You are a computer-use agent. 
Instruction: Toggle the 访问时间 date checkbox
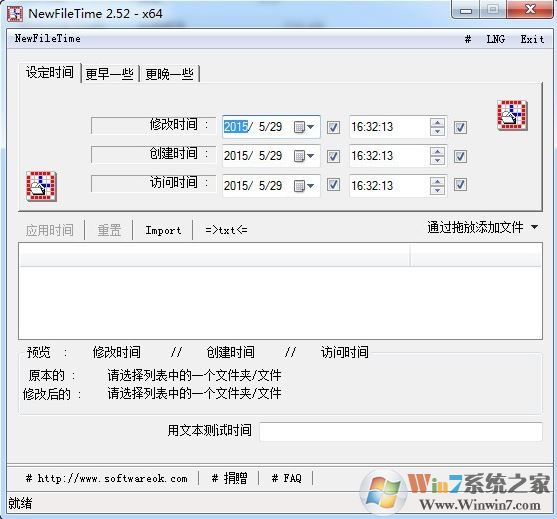[x=333, y=185]
